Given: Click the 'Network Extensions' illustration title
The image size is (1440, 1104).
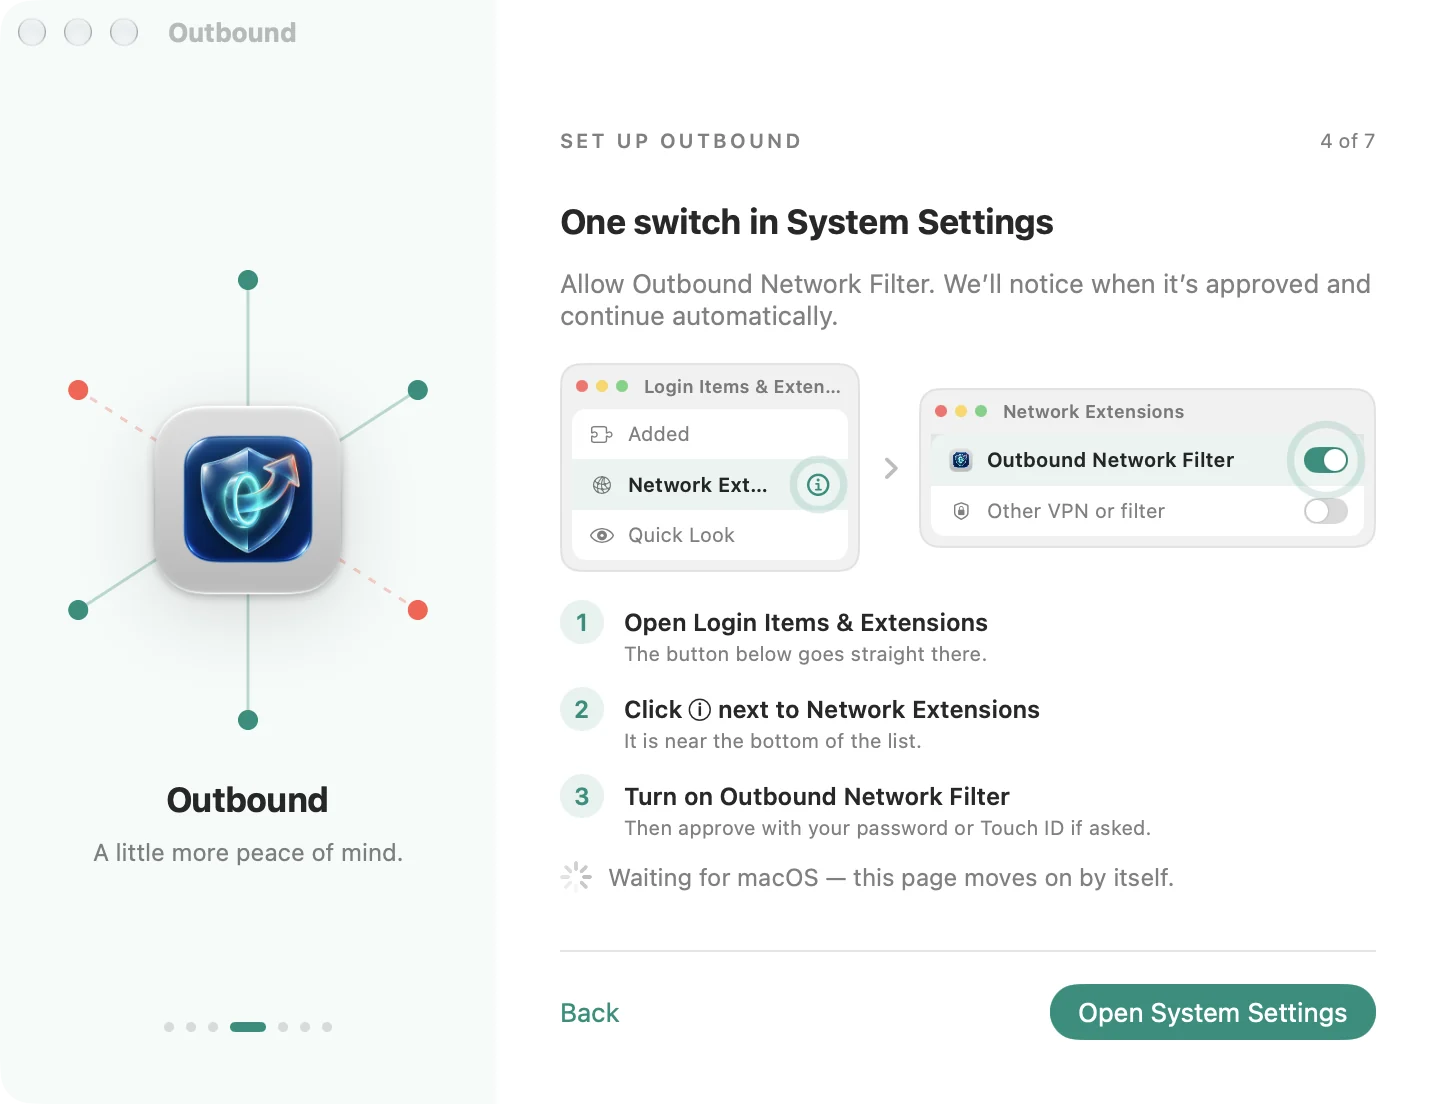Looking at the screenshot, I should (x=1093, y=411).
